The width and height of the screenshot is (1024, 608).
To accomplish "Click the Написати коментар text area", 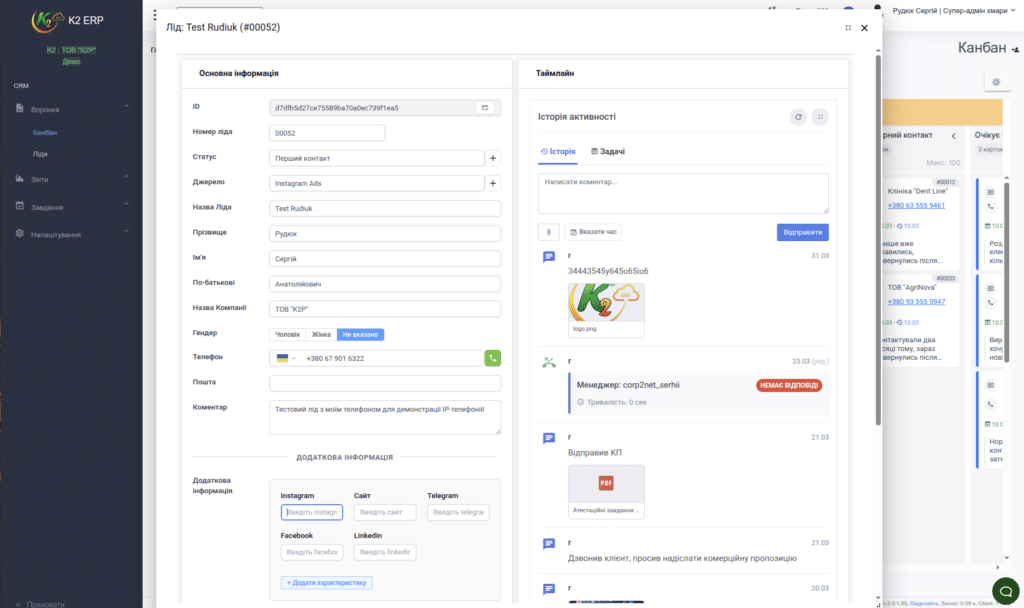I will tap(683, 193).
